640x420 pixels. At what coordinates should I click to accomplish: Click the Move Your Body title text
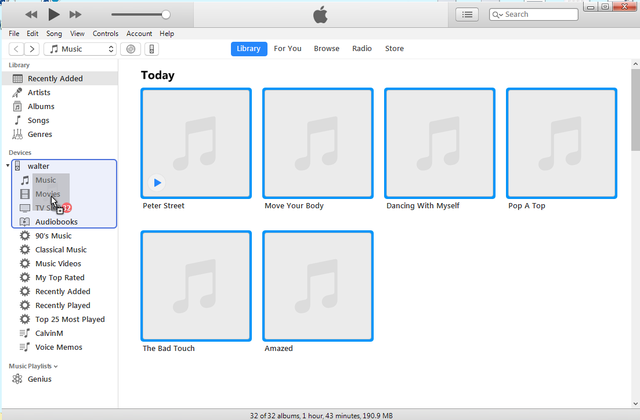click(294, 206)
